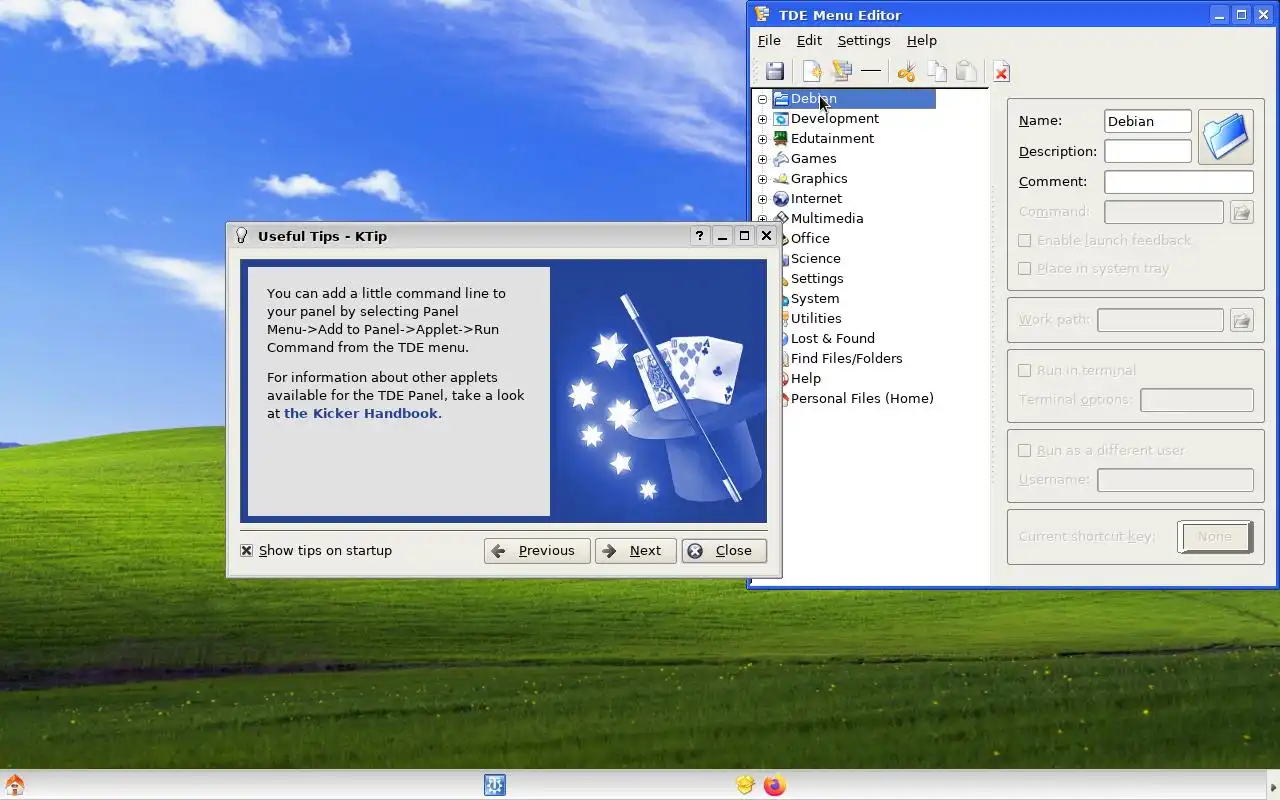Screen dimensions: 1280x800
Task: Click the Previous tip button
Action: [x=537, y=551]
